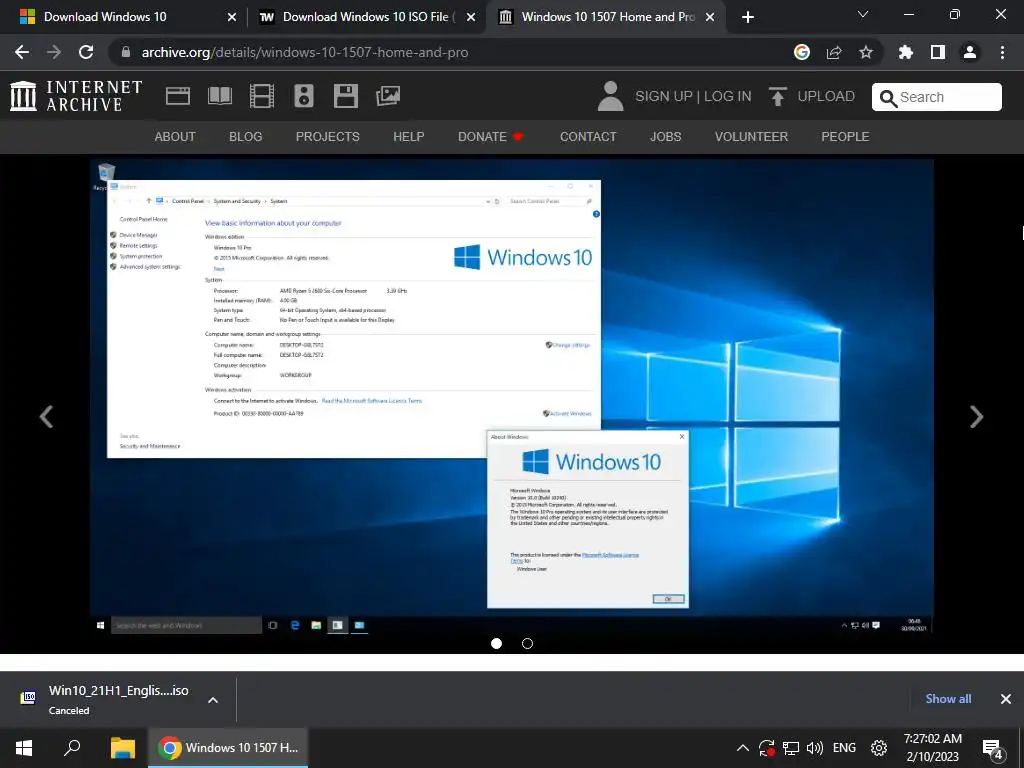Reload the page

[86, 52]
